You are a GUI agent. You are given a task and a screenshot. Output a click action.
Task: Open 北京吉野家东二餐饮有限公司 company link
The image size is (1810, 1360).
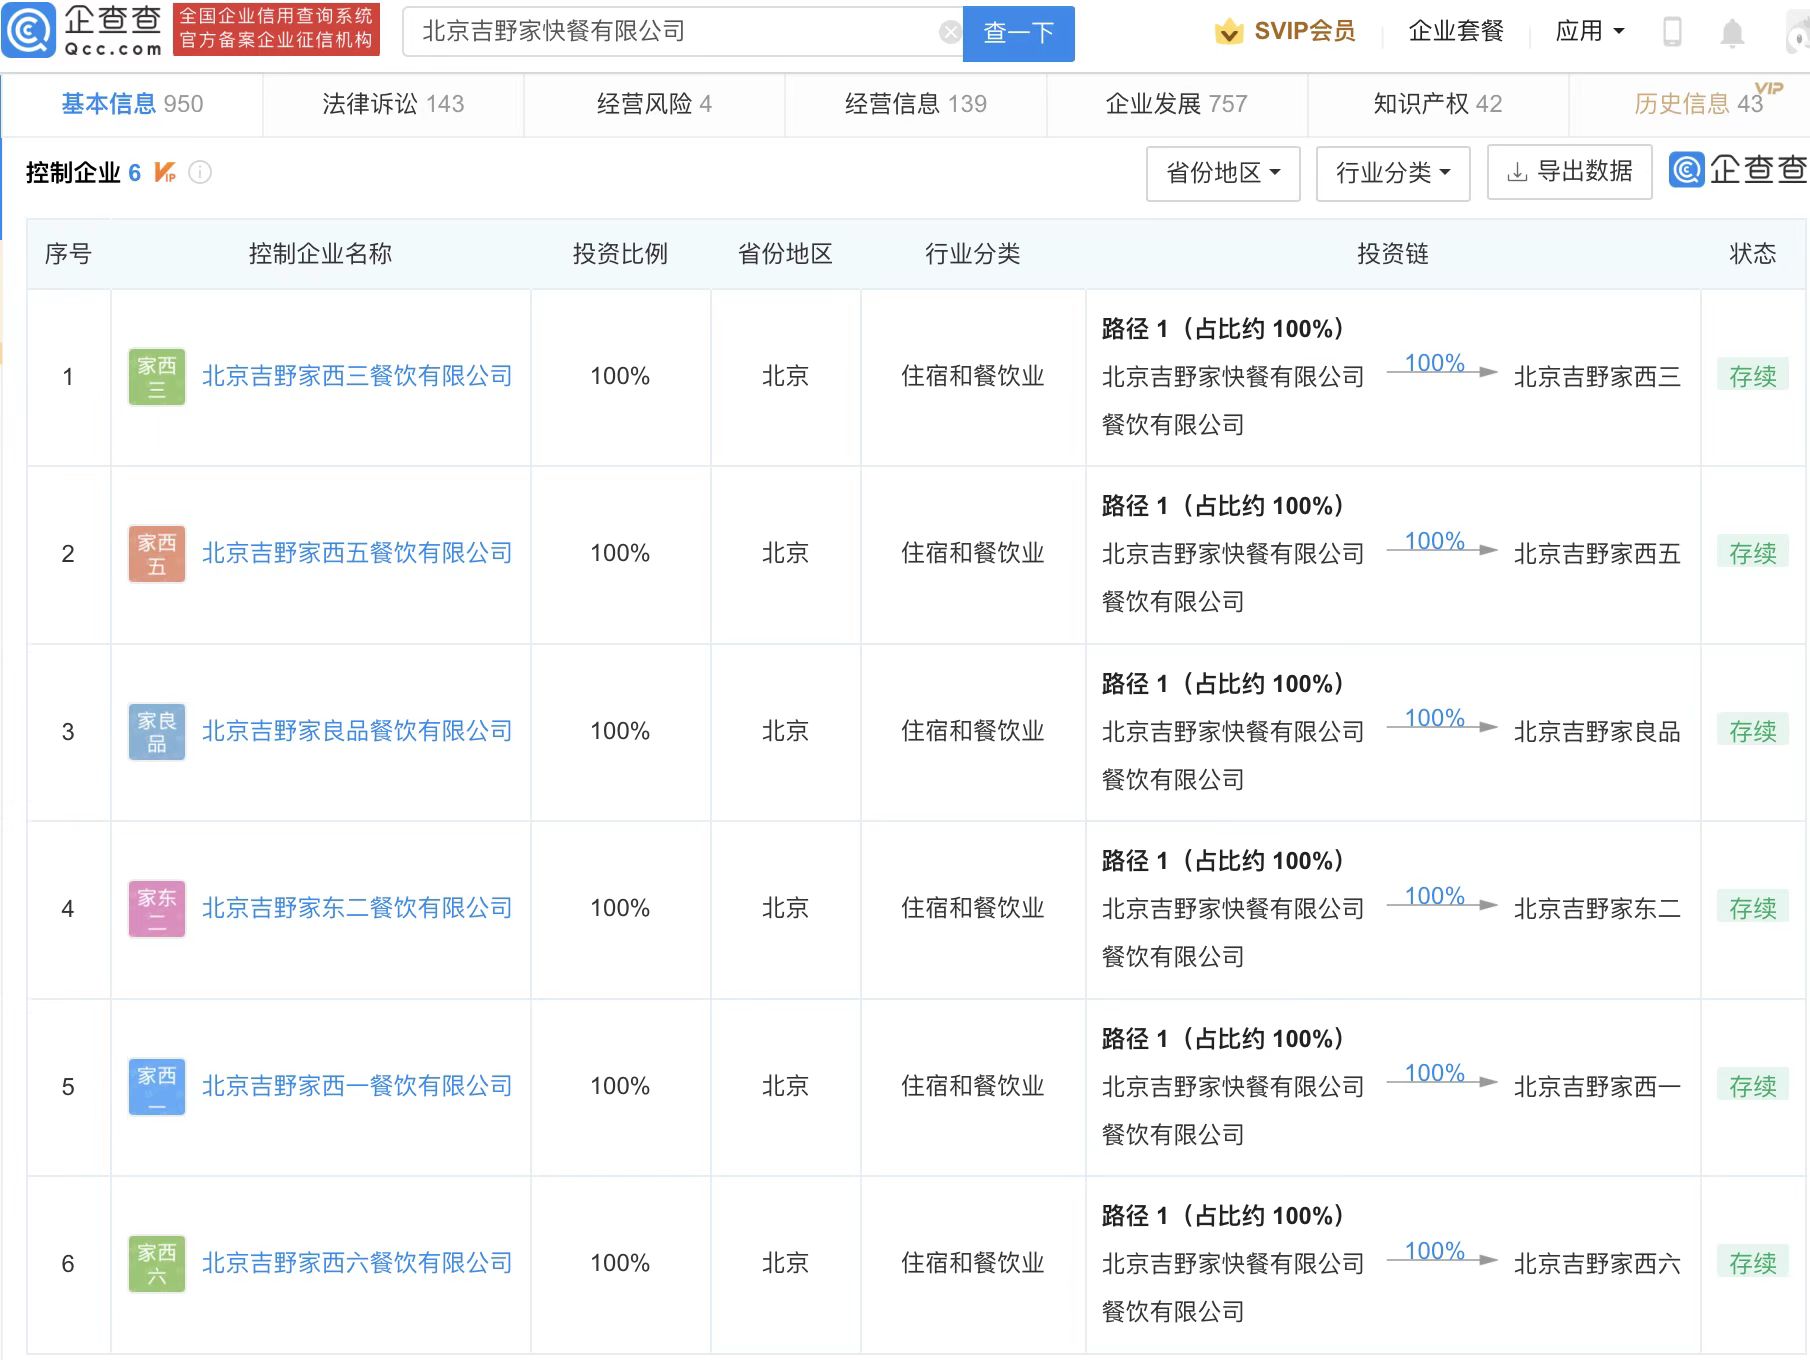pyautogui.click(x=357, y=909)
